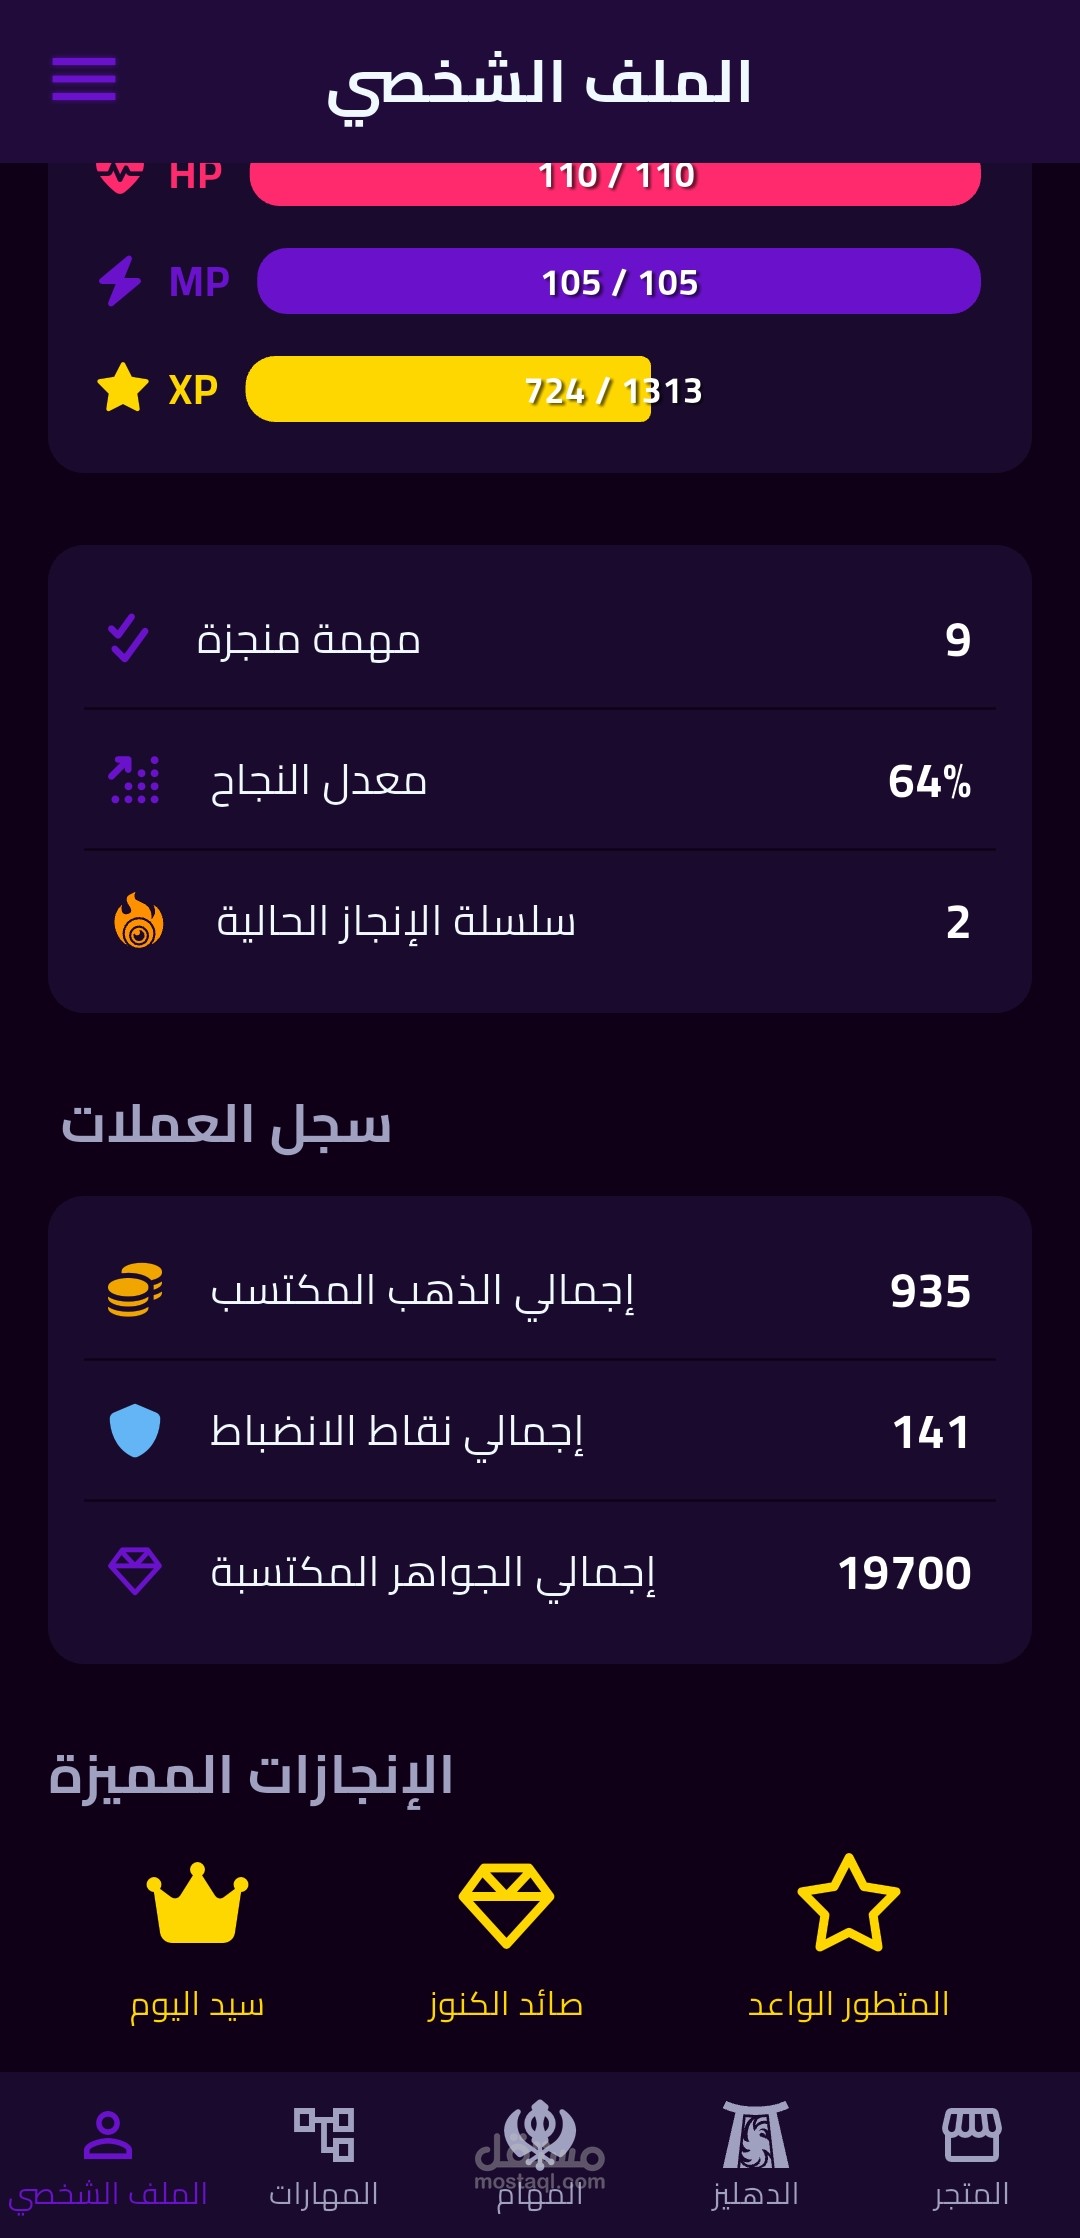The height and width of the screenshot is (2238, 1080).
Task: Go to the المهام tasks tab
Action: point(540,2155)
